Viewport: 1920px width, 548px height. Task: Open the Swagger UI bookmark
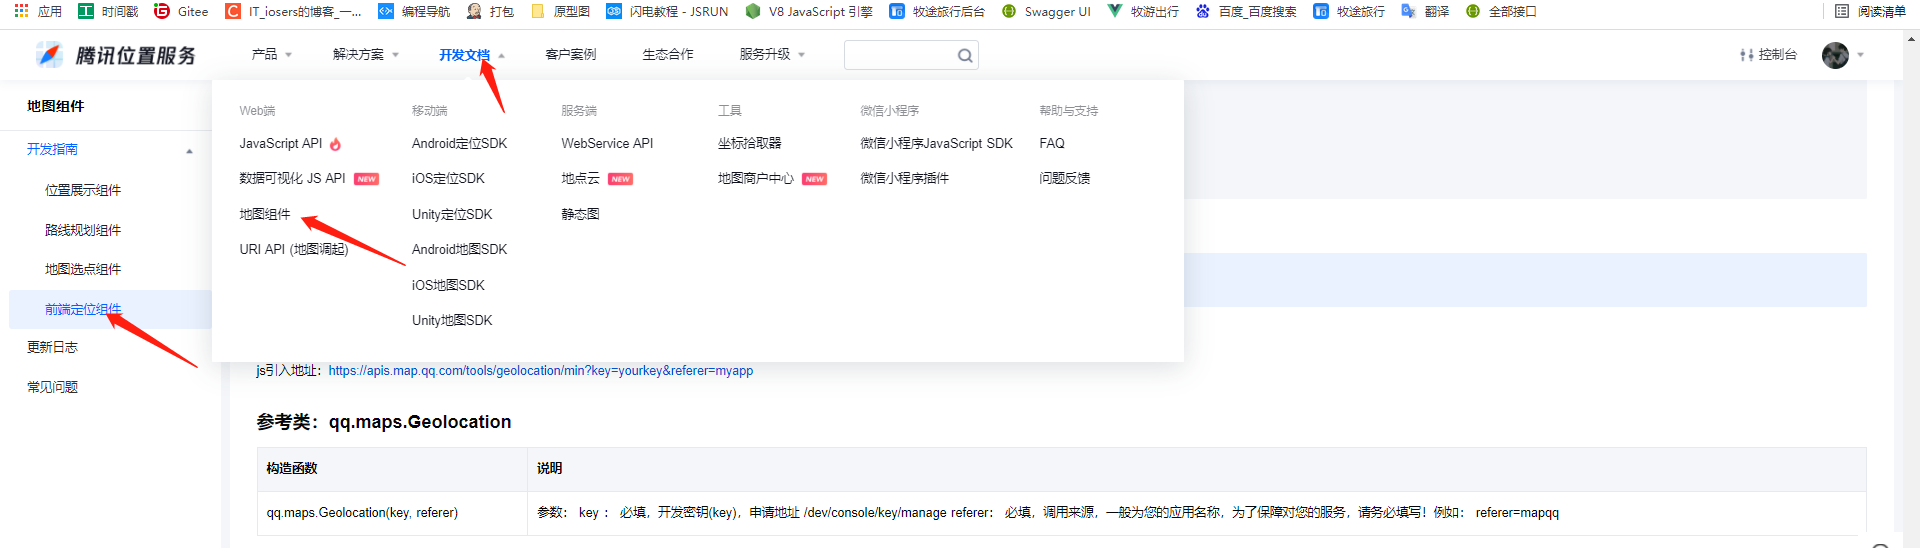point(1046,11)
